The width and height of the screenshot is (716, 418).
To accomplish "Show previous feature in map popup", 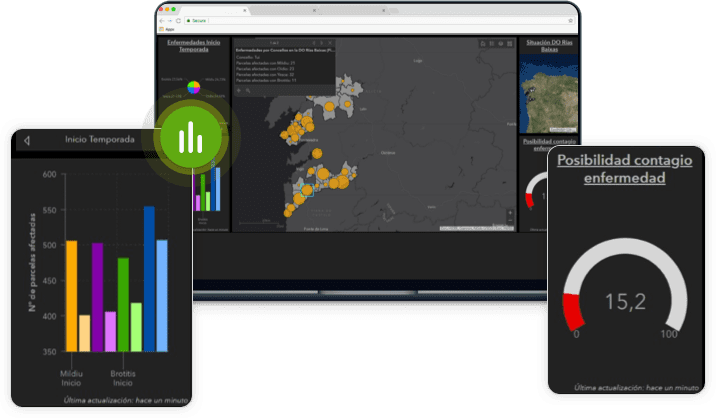I will click(x=314, y=43).
